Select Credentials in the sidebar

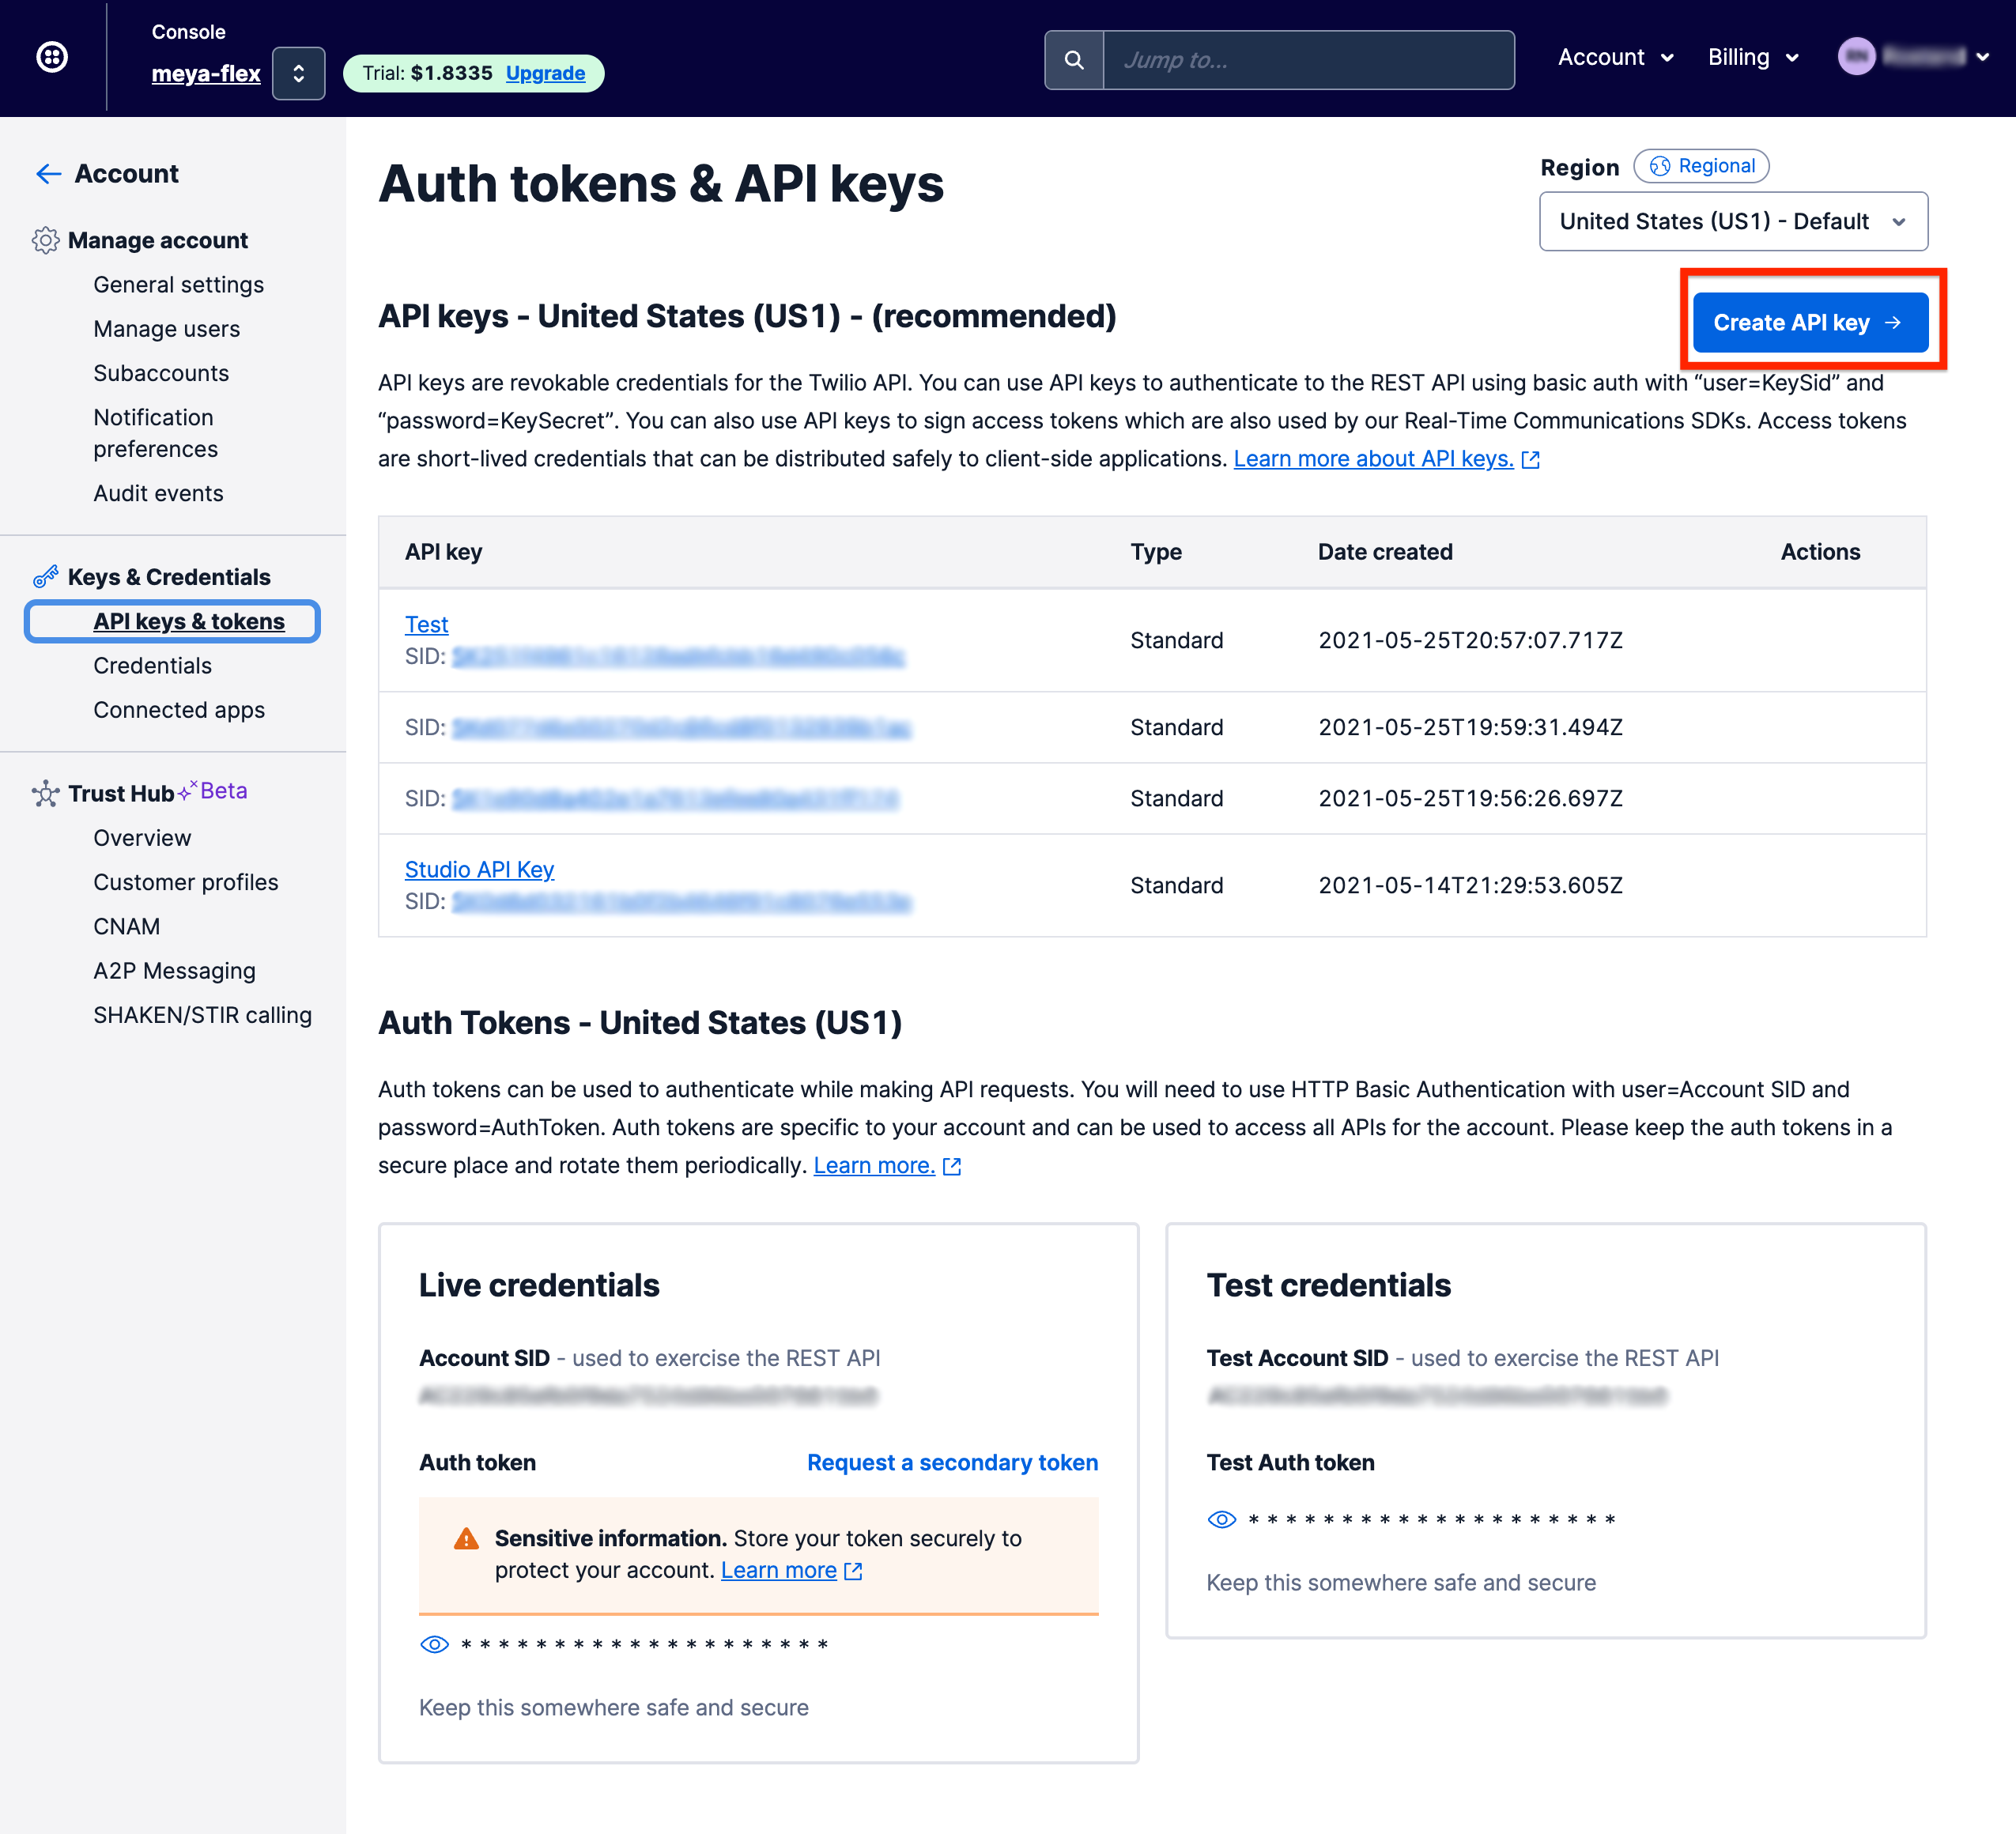152,666
